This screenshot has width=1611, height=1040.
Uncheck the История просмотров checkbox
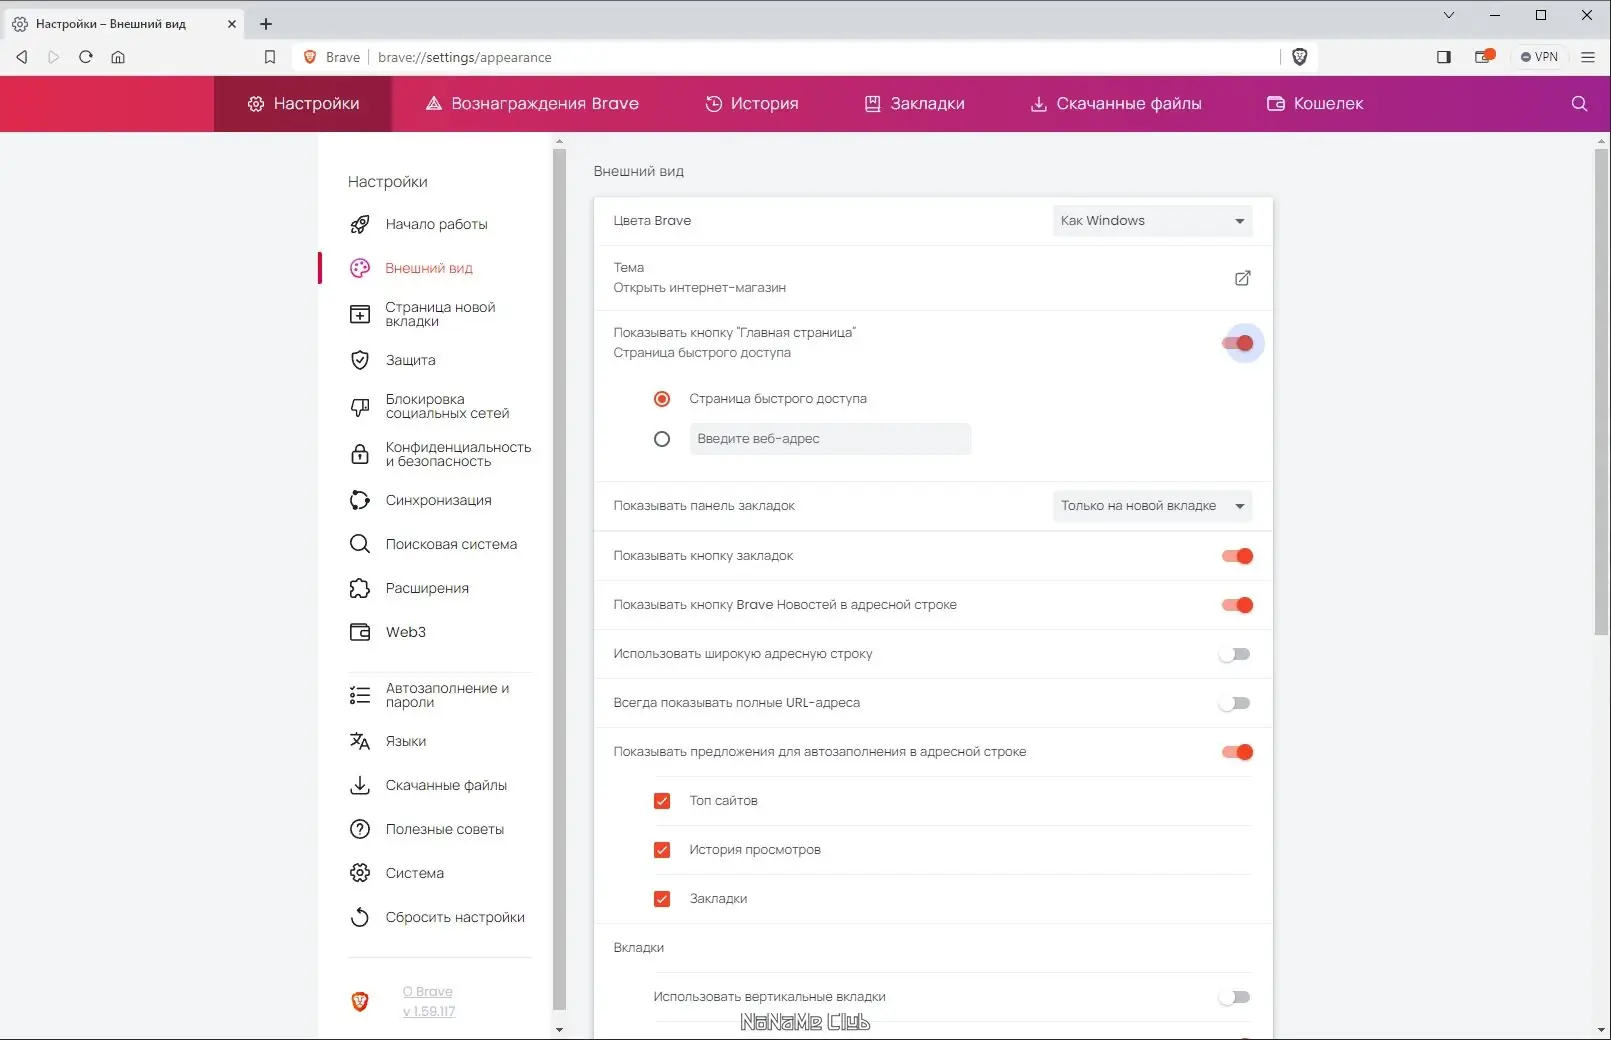click(662, 850)
